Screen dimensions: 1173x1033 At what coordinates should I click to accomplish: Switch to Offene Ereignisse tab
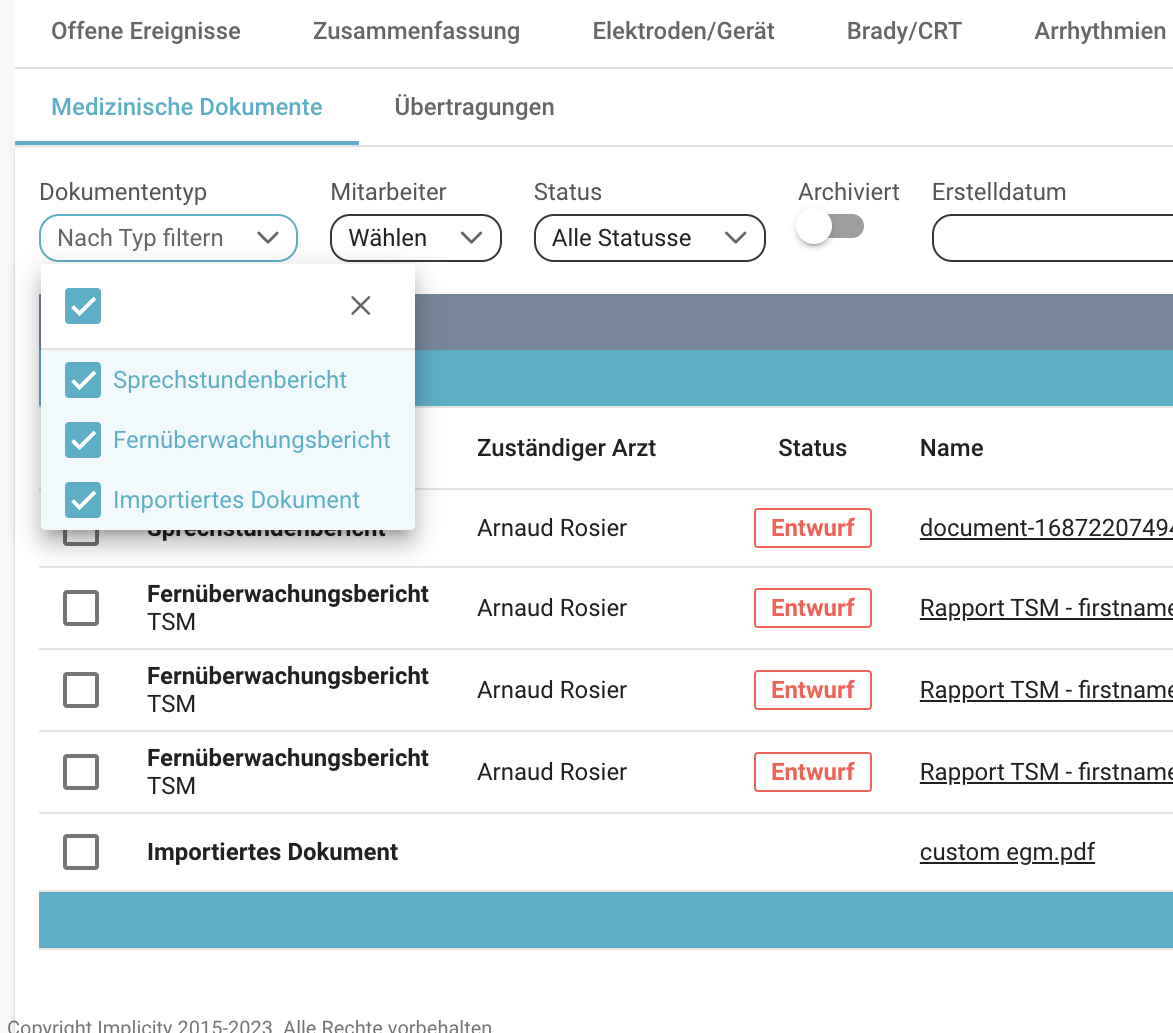pyautogui.click(x=146, y=31)
